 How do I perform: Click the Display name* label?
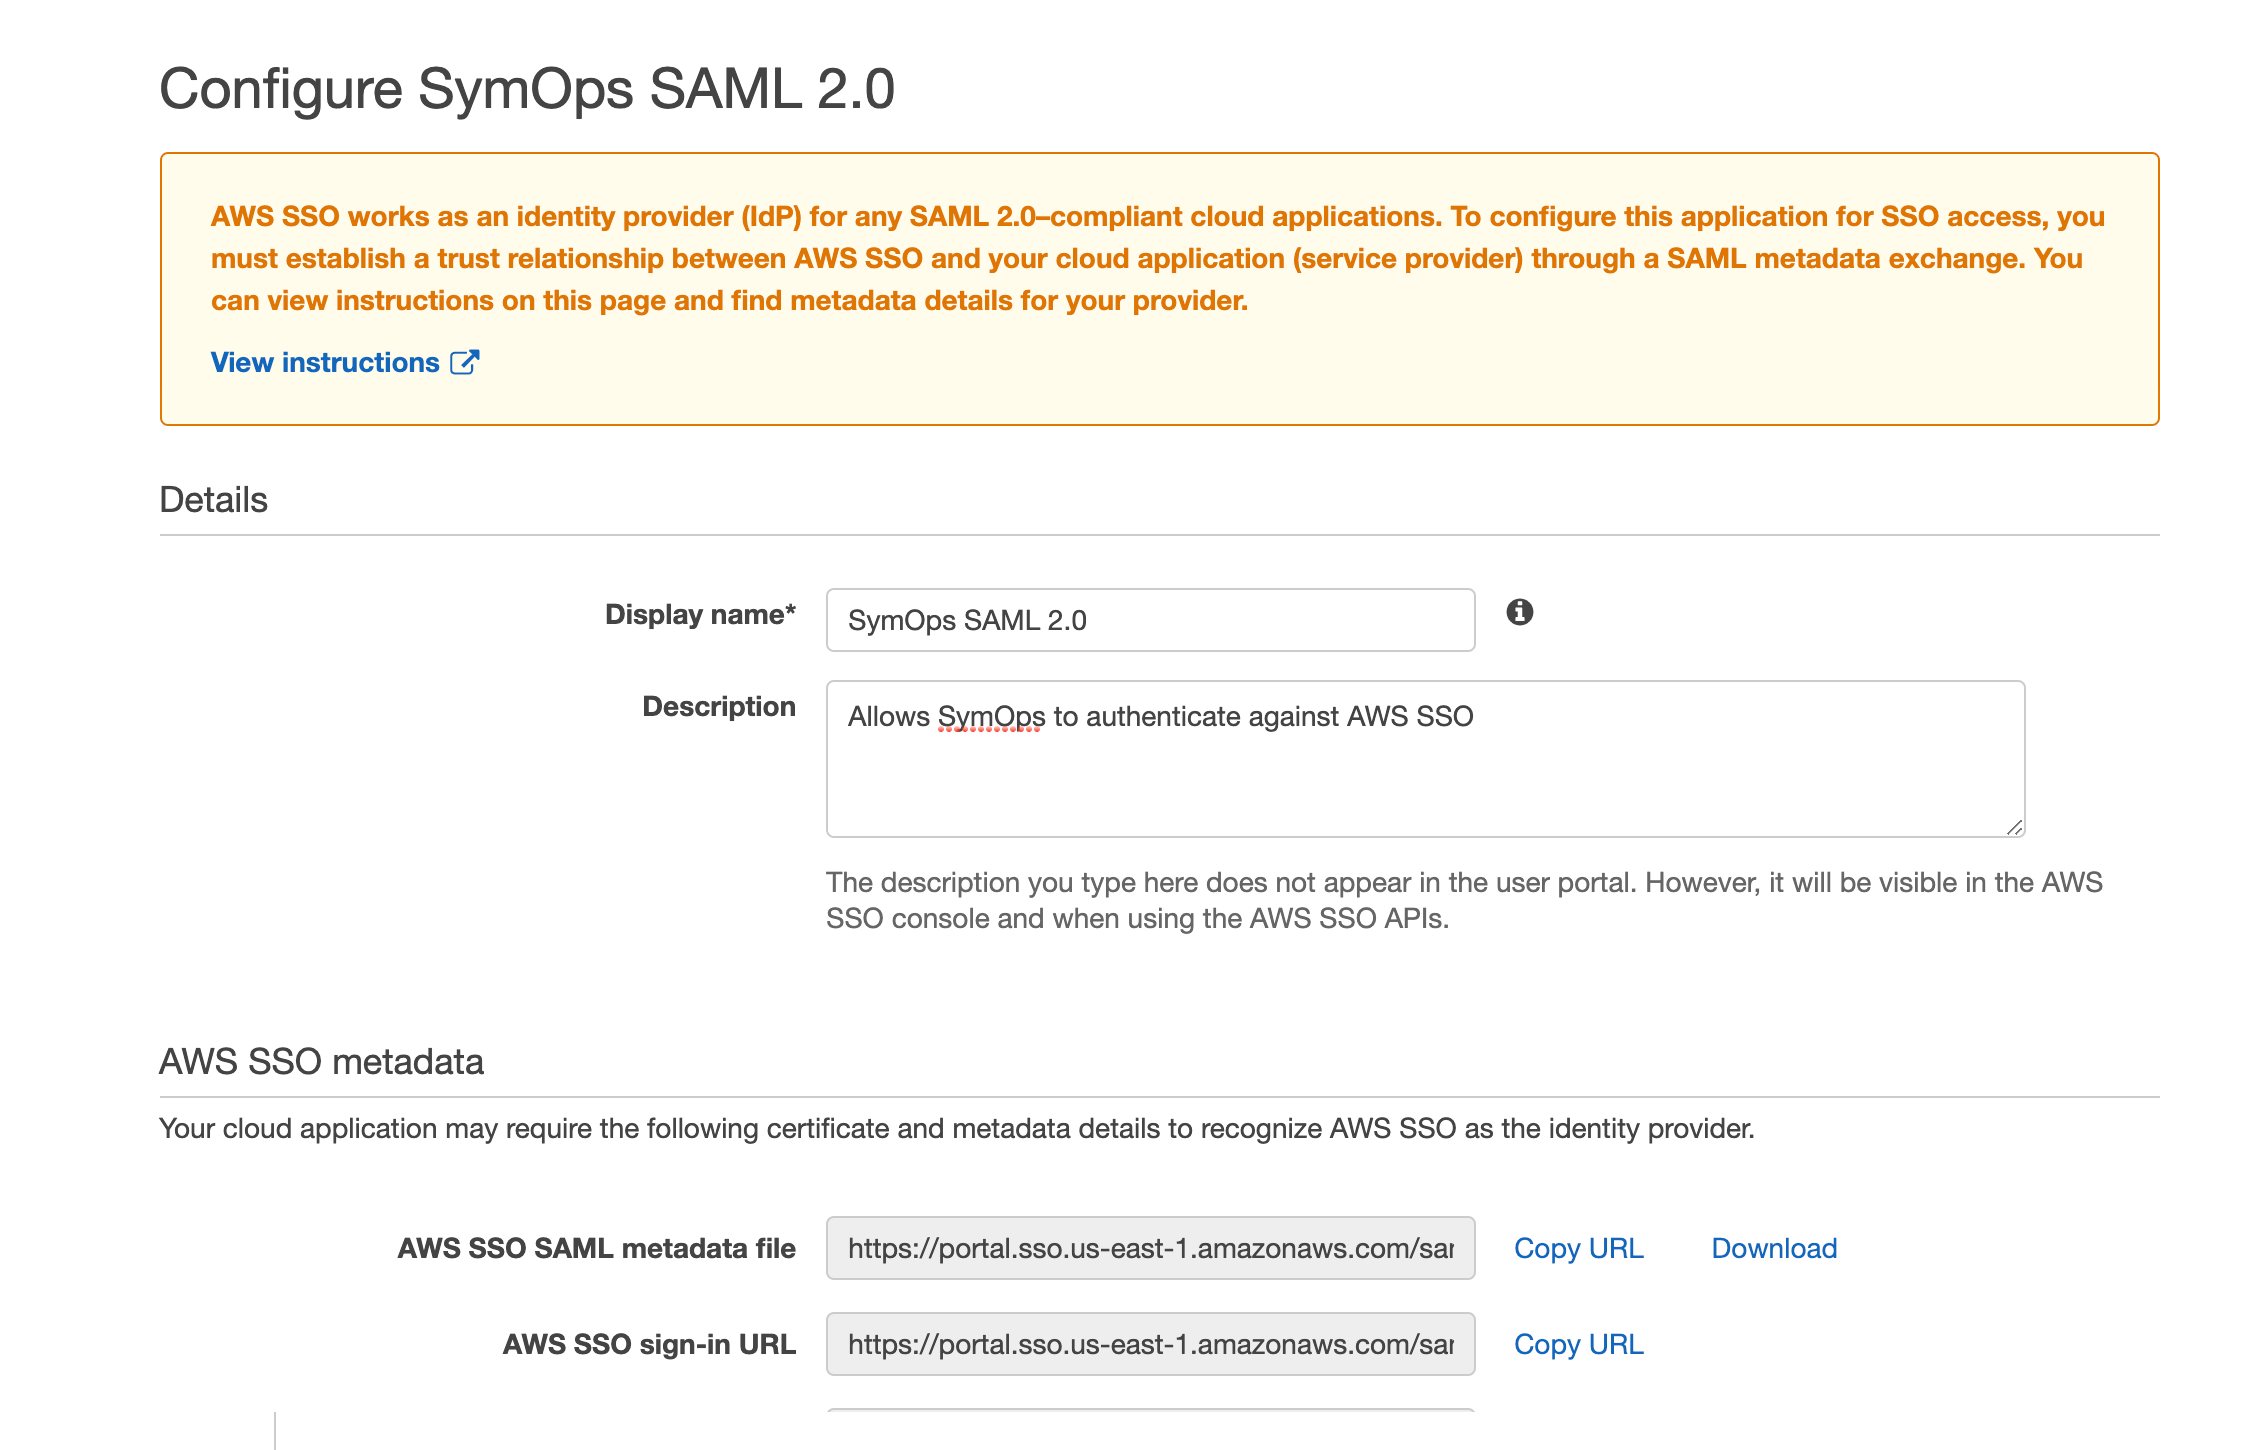point(700,614)
